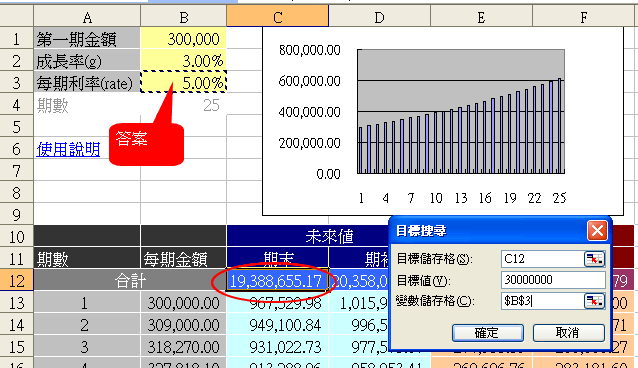The image size is (638, 368).
Task: Click the cell showing 25 periods
Action: click(x=184, y=105)
